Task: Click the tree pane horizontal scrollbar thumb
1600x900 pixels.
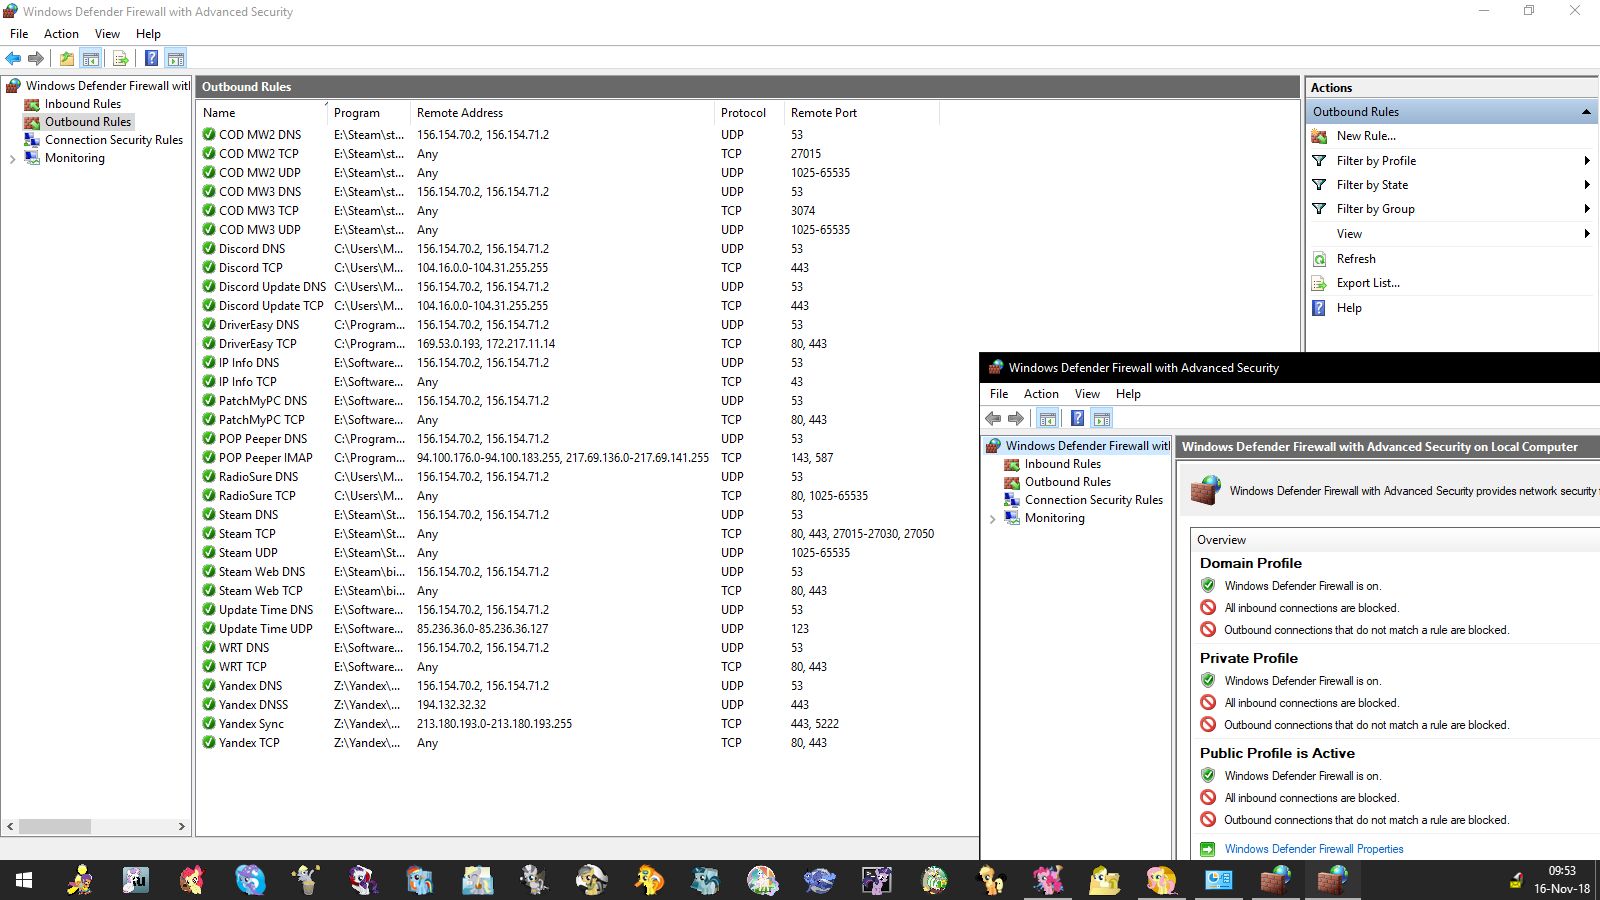Action: click(55, 827)
